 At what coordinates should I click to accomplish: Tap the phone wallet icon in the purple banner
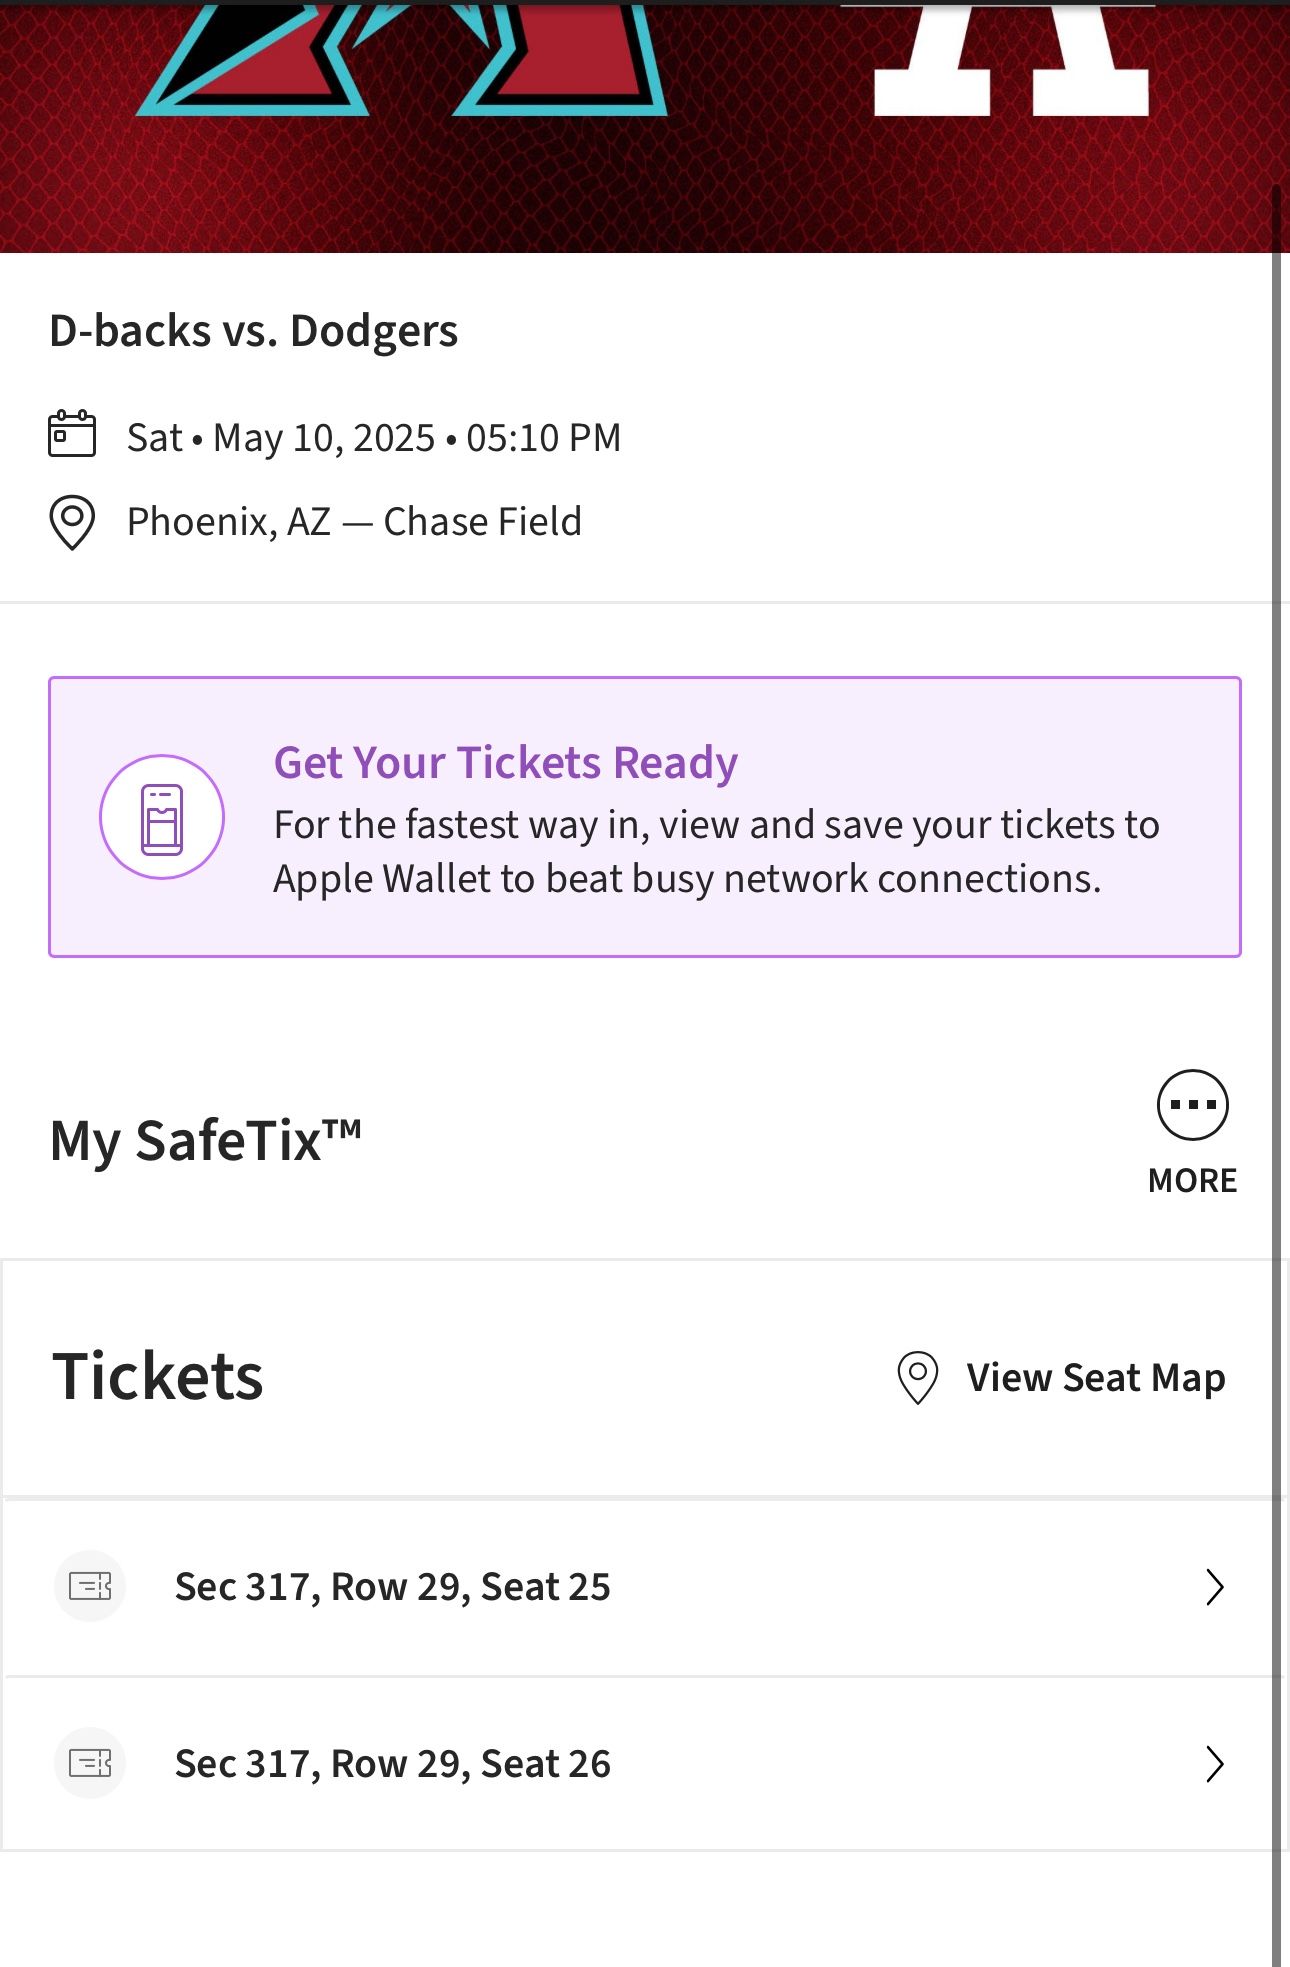162,818
